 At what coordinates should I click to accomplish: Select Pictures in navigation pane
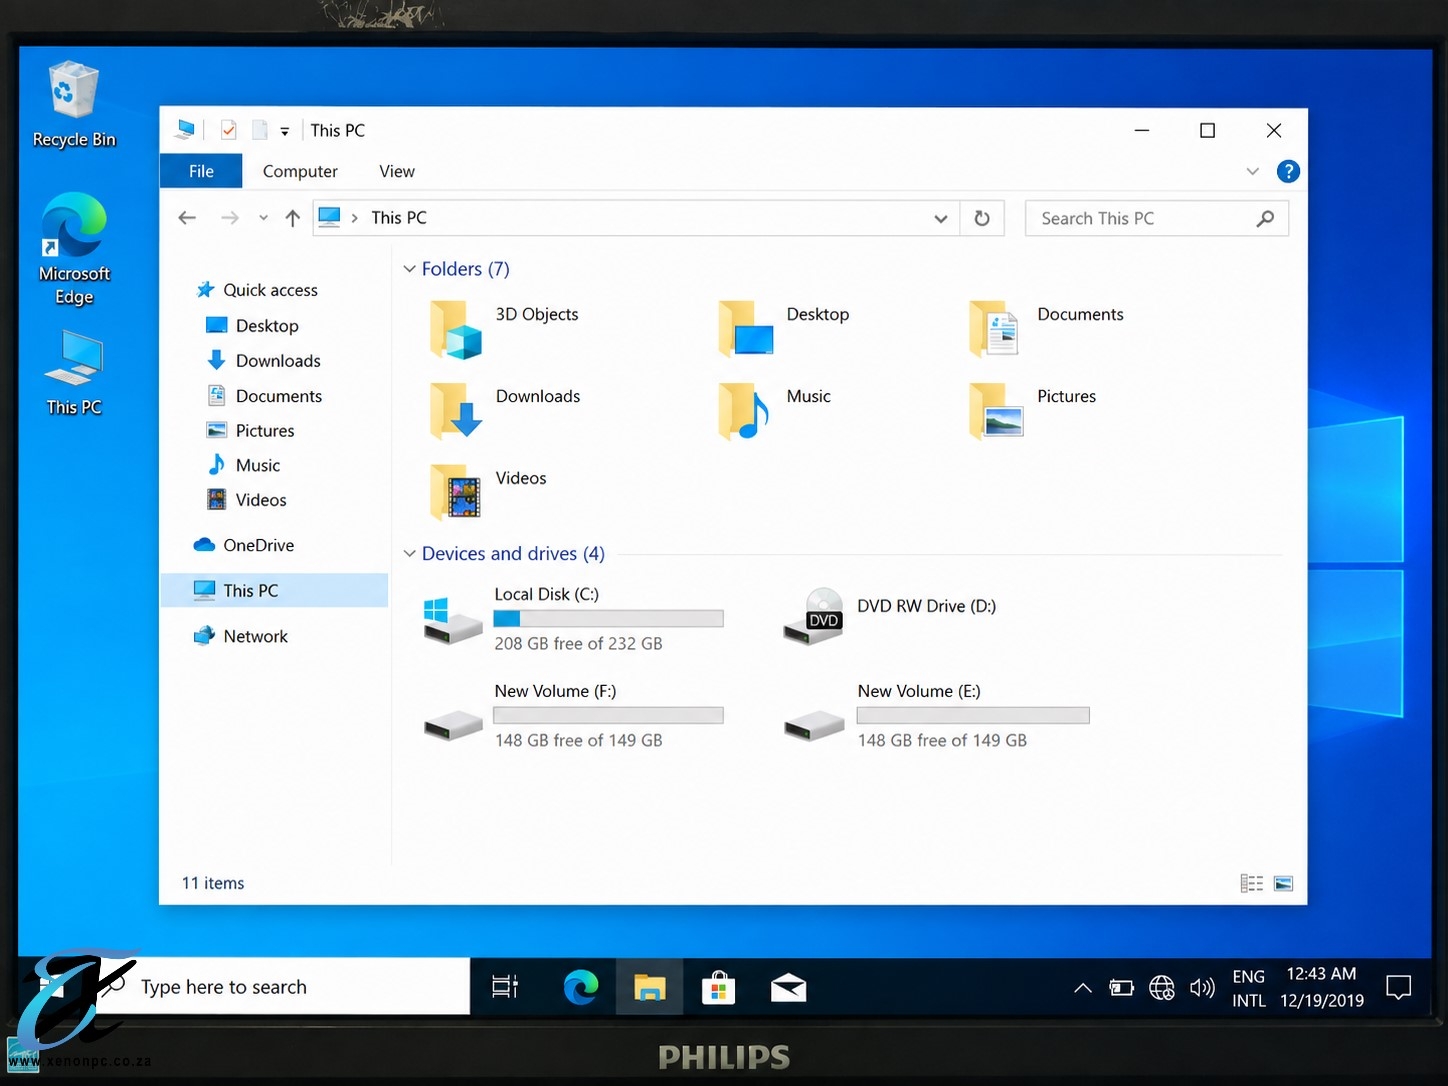[x=250, y=431]
